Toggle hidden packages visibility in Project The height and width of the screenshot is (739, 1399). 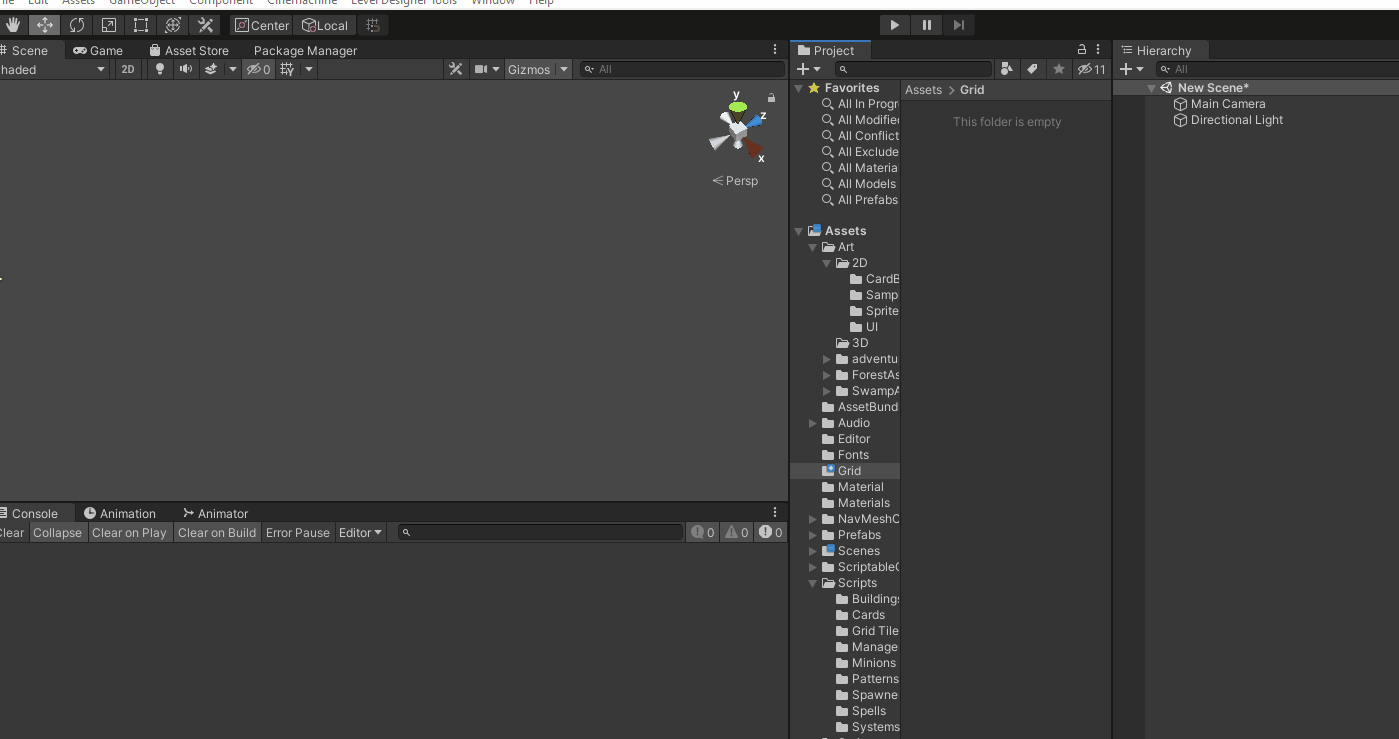click(x=1091, y=69)
